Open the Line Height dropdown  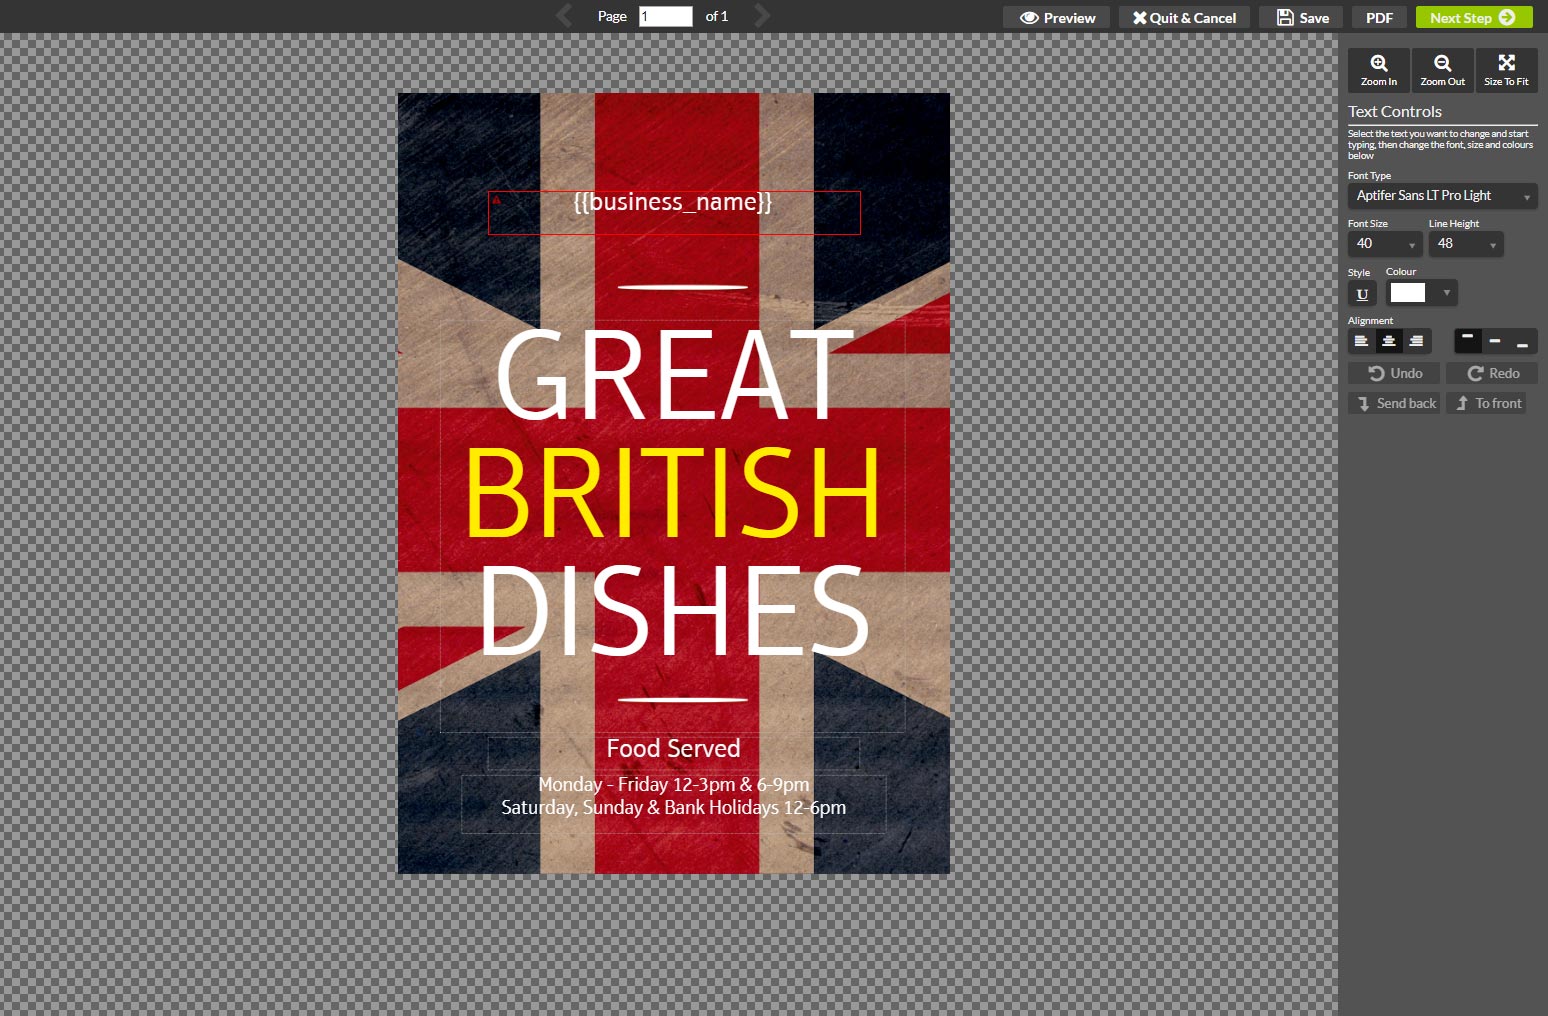pyautogui.click(x=1465, y=244)
